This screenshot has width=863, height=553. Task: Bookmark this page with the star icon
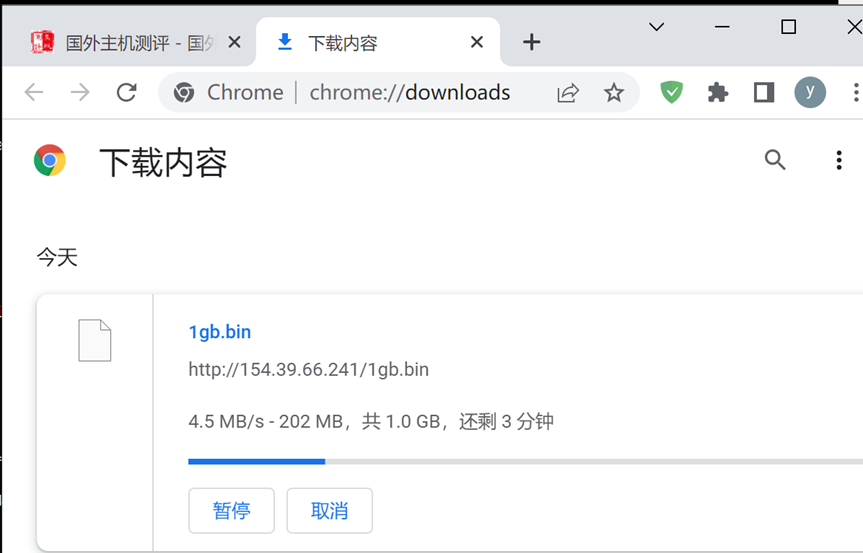click(x=614, y=92)
